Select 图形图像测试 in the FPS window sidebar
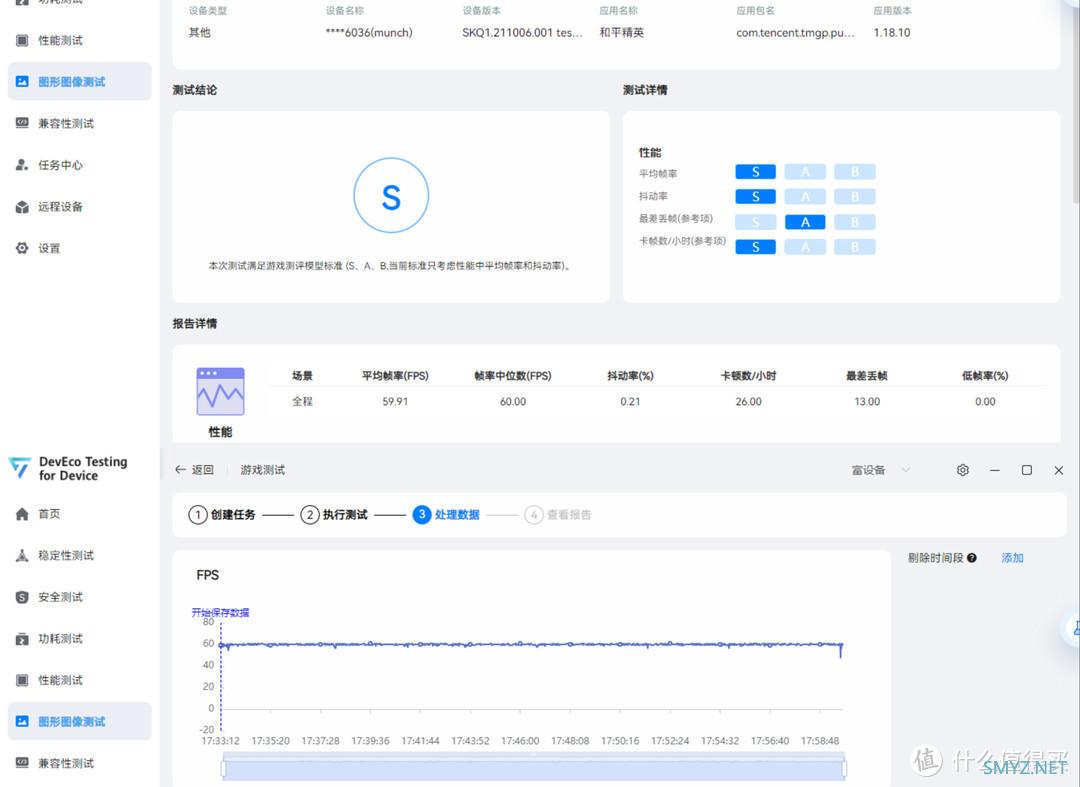The width and height of the screenshot is (1080, 787). [79, 721]
